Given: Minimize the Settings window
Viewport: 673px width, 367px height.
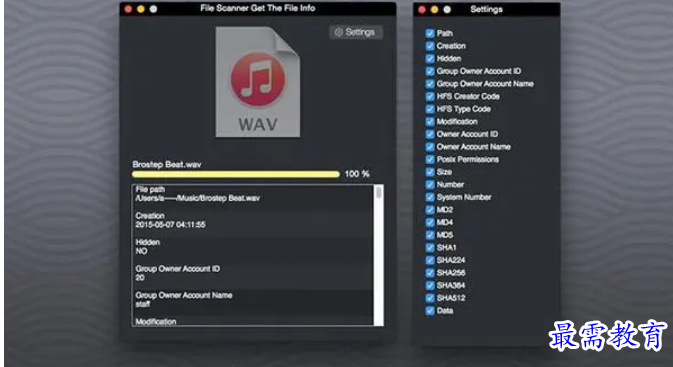Looking at the screenshot, I should [x=434, y=9].
